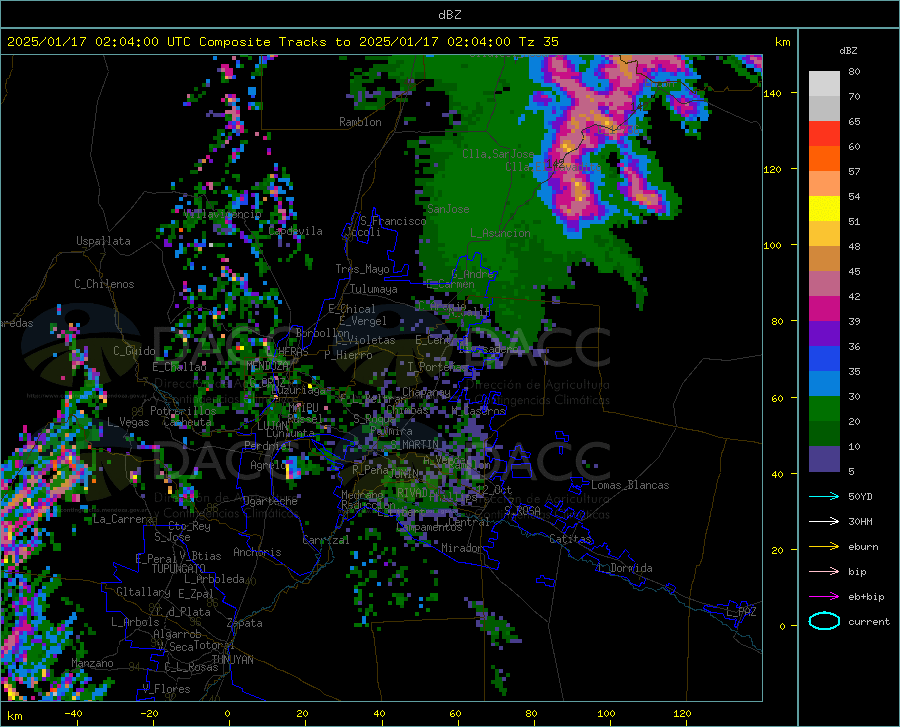Viewport: 900px width, 727px height.
Task: Click the SanJose label on map
Action: (x=448, y=209)
